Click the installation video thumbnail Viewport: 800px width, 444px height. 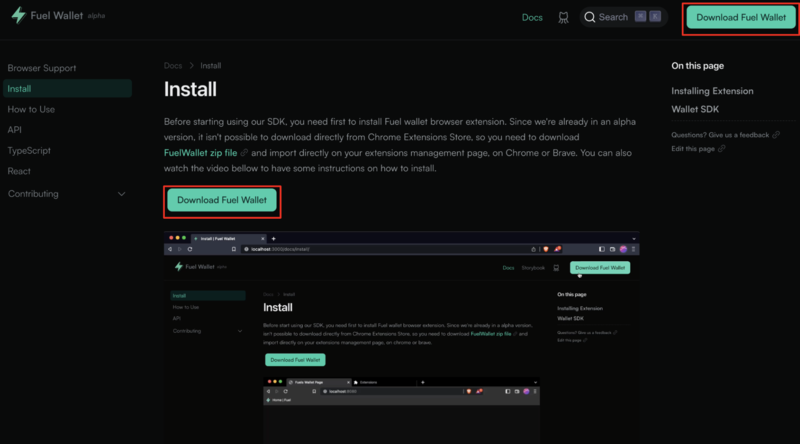point(402,337)
